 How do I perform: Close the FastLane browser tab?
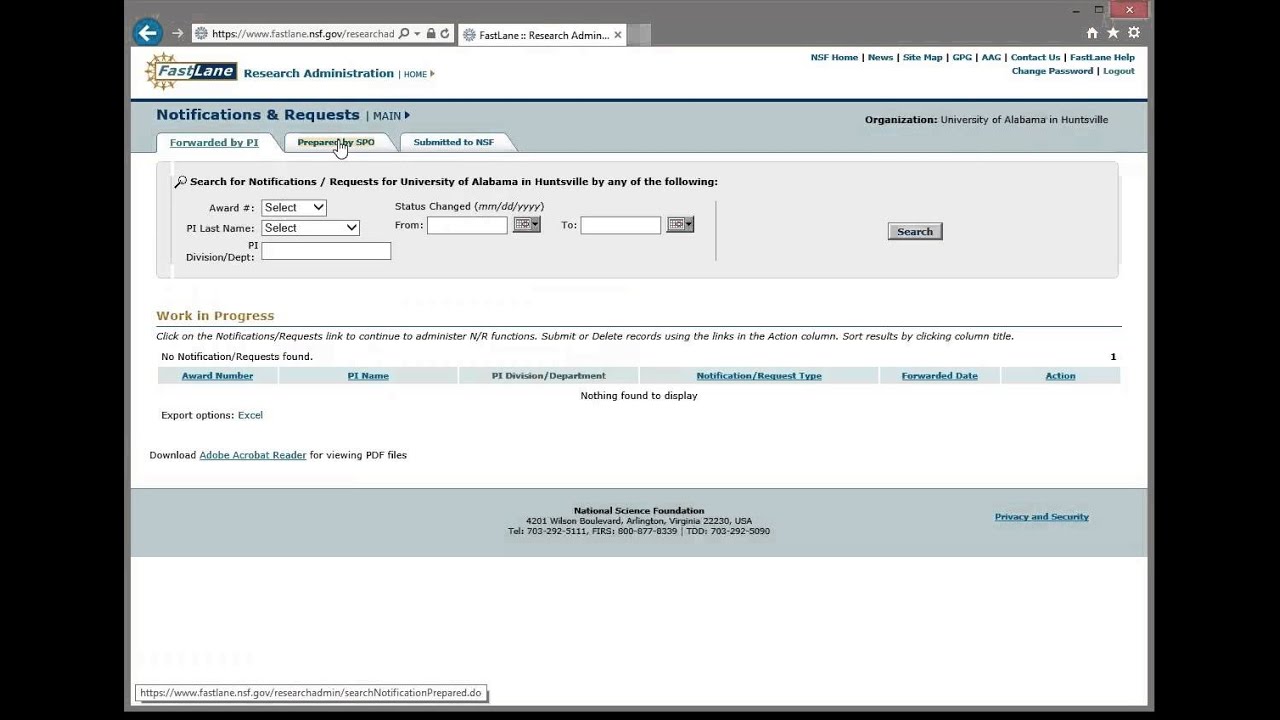618,35
